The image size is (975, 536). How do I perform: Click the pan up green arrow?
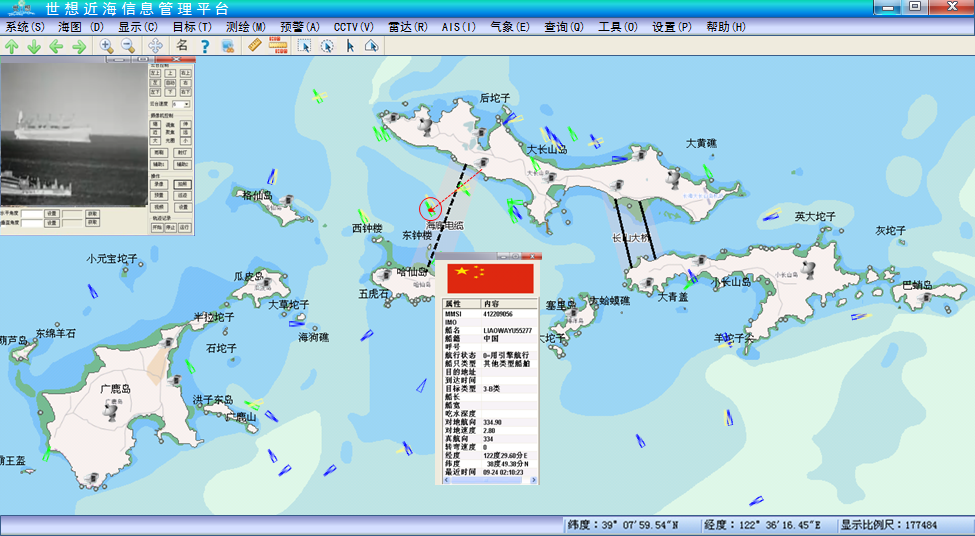pos(12,46)
